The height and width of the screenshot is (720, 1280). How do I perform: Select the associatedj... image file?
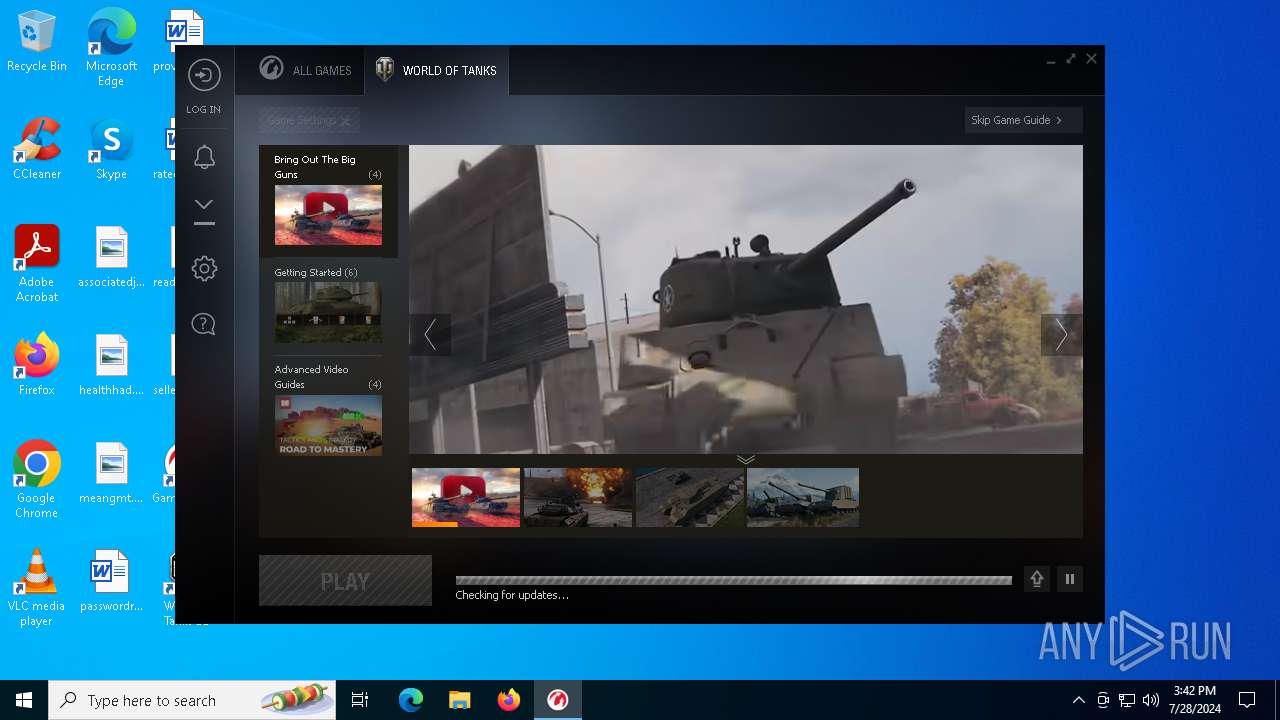[x=111, y=257]
